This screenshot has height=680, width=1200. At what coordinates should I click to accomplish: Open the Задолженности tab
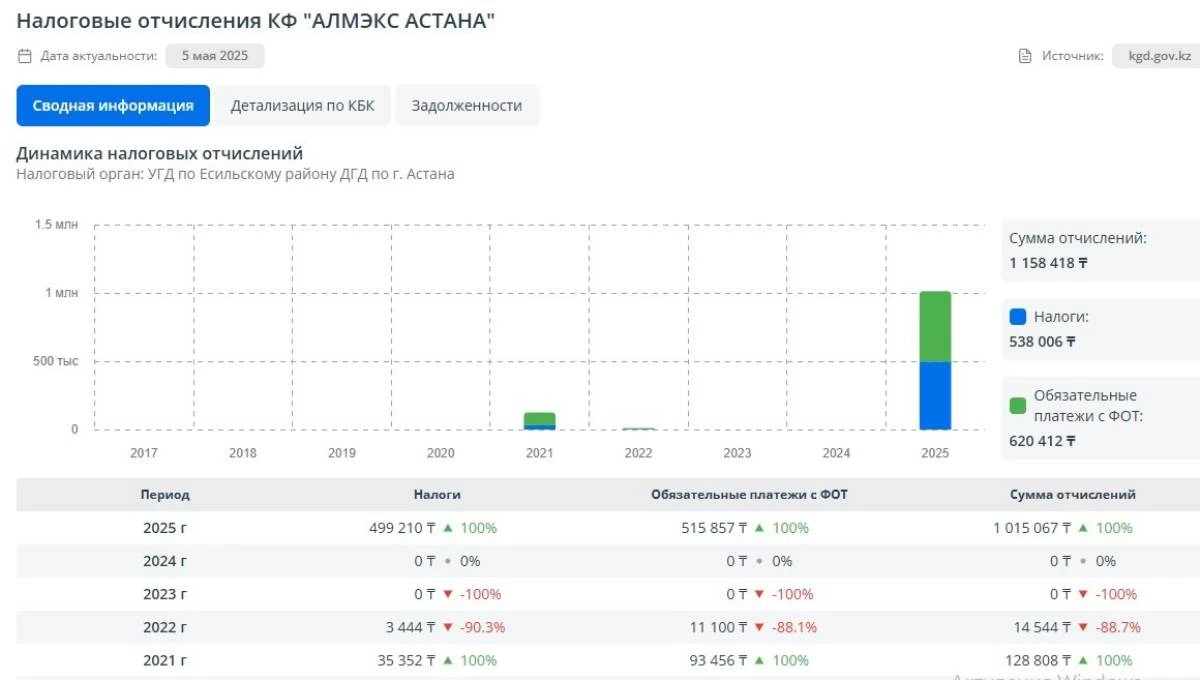coord(467,106)
